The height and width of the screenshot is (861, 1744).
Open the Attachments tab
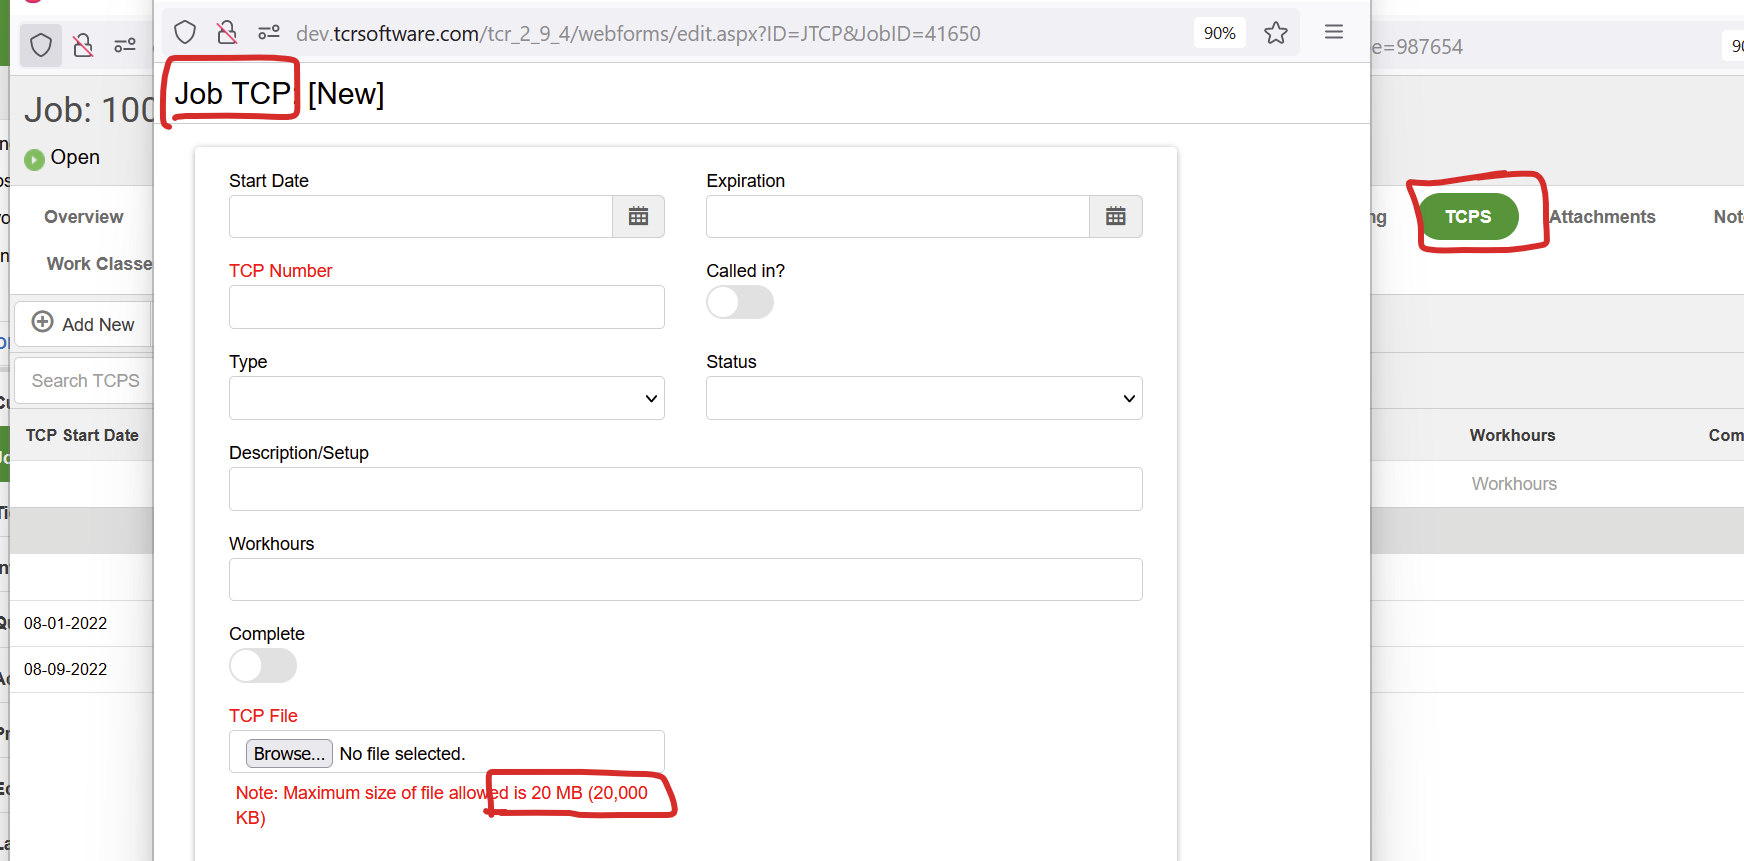tap(1602, 216)
